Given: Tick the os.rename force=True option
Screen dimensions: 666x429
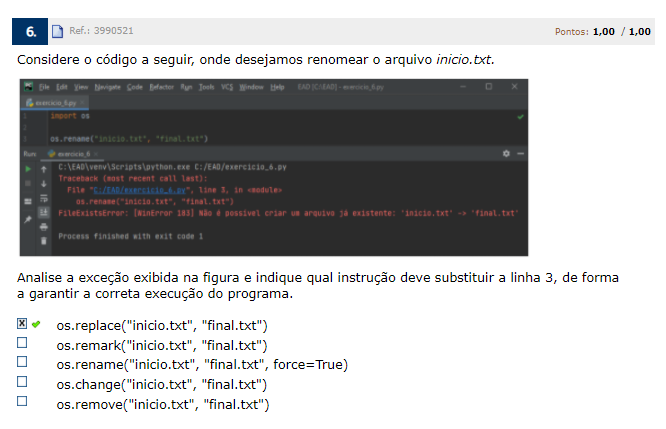Looking at the screenshot, I should tap(22, 364).
